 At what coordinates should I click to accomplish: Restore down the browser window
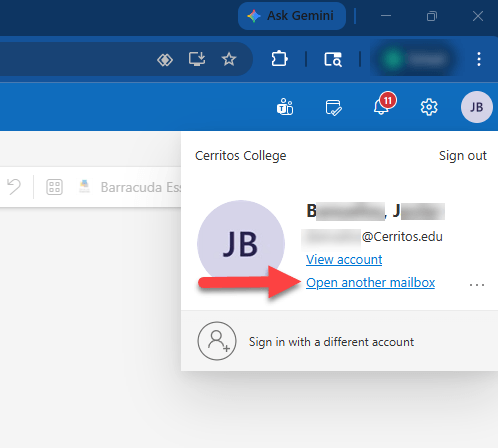click(432, 16)
